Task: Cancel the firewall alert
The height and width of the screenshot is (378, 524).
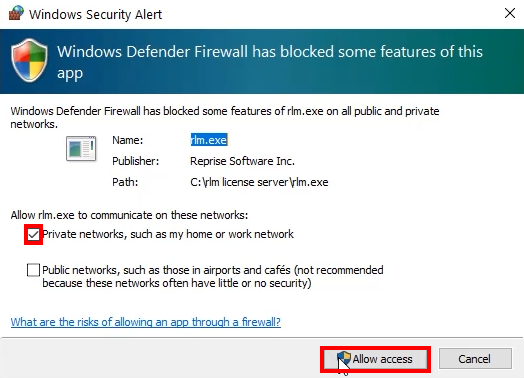Action: pos(475,359)
